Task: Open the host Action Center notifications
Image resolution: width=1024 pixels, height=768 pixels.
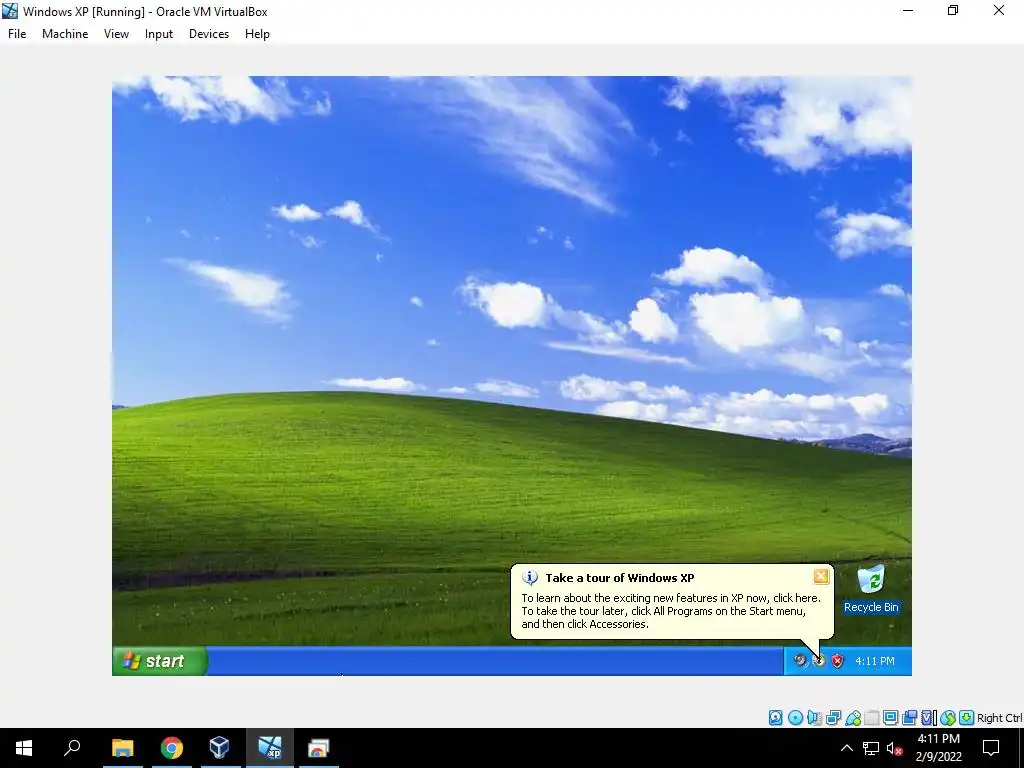Action: 991,748
